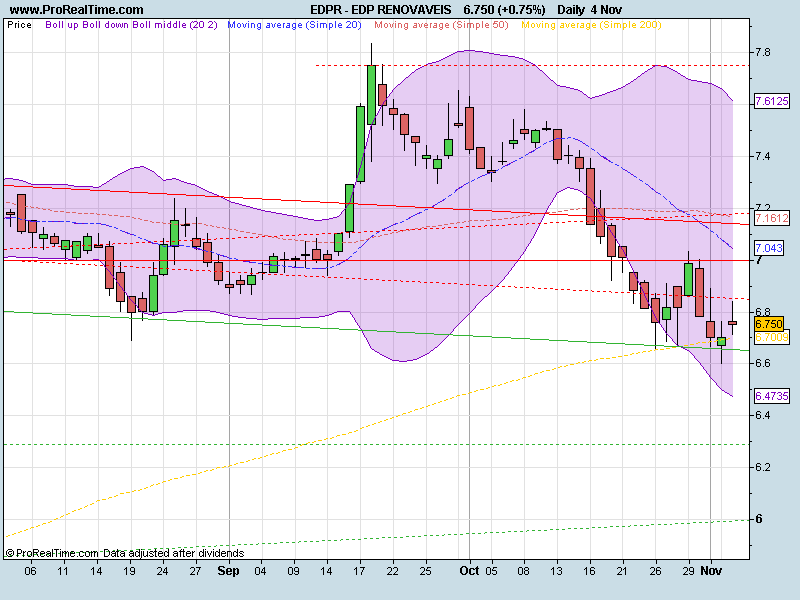
Task: Click the Moving average (Simple 50) legend
Action: coord(441,25)
